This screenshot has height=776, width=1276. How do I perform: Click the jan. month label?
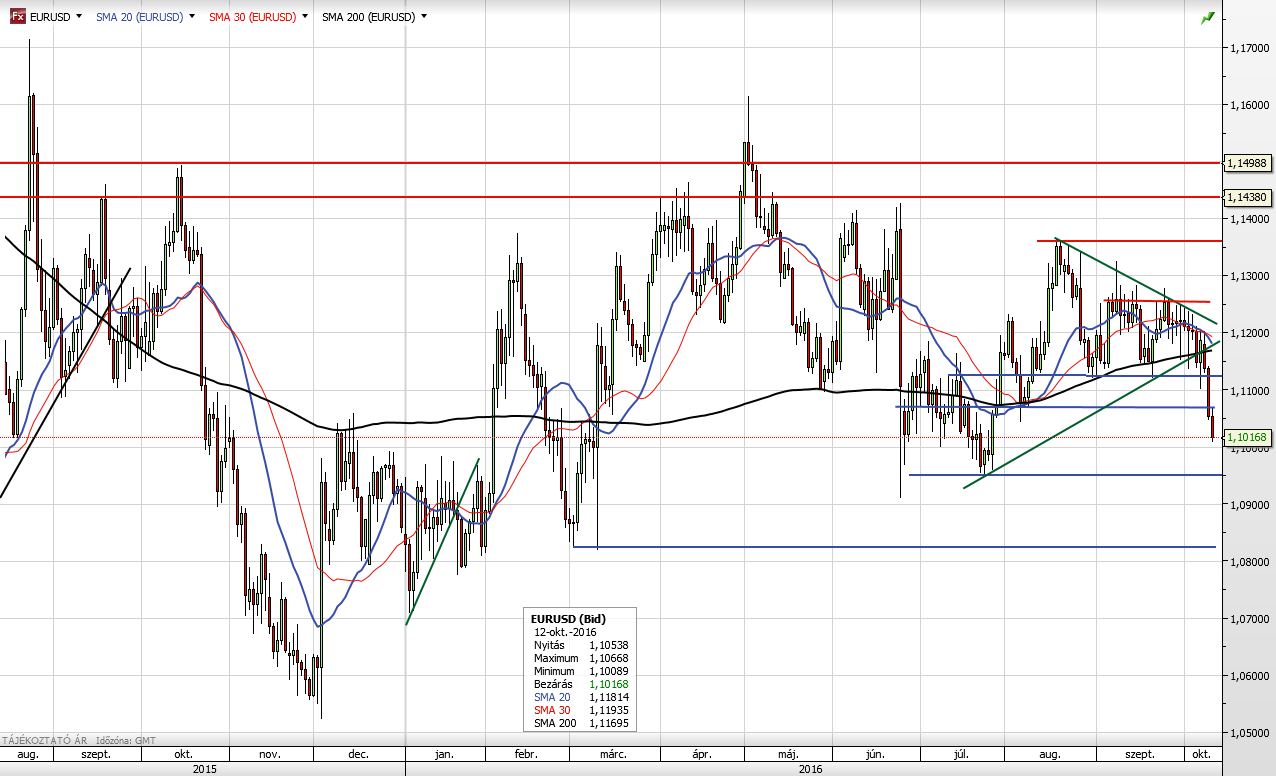445,754
